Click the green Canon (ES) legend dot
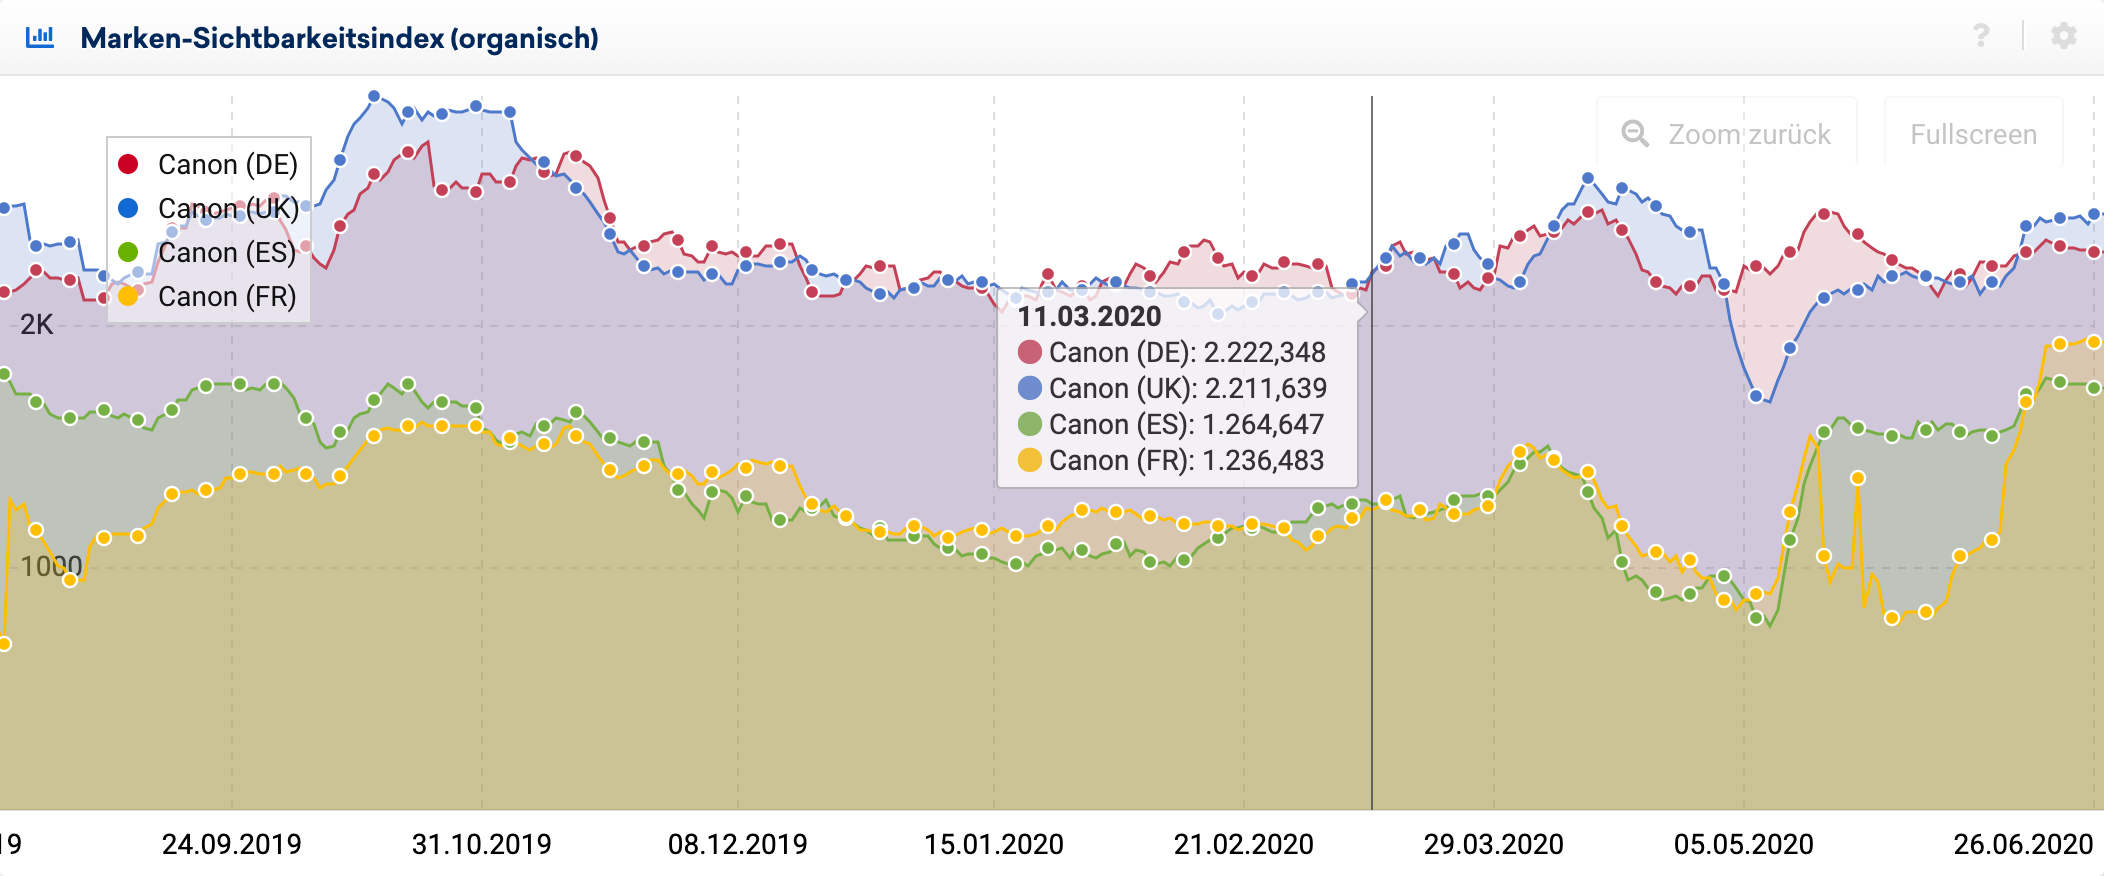This screenshot has width=2104, height=876. (128, 252)
